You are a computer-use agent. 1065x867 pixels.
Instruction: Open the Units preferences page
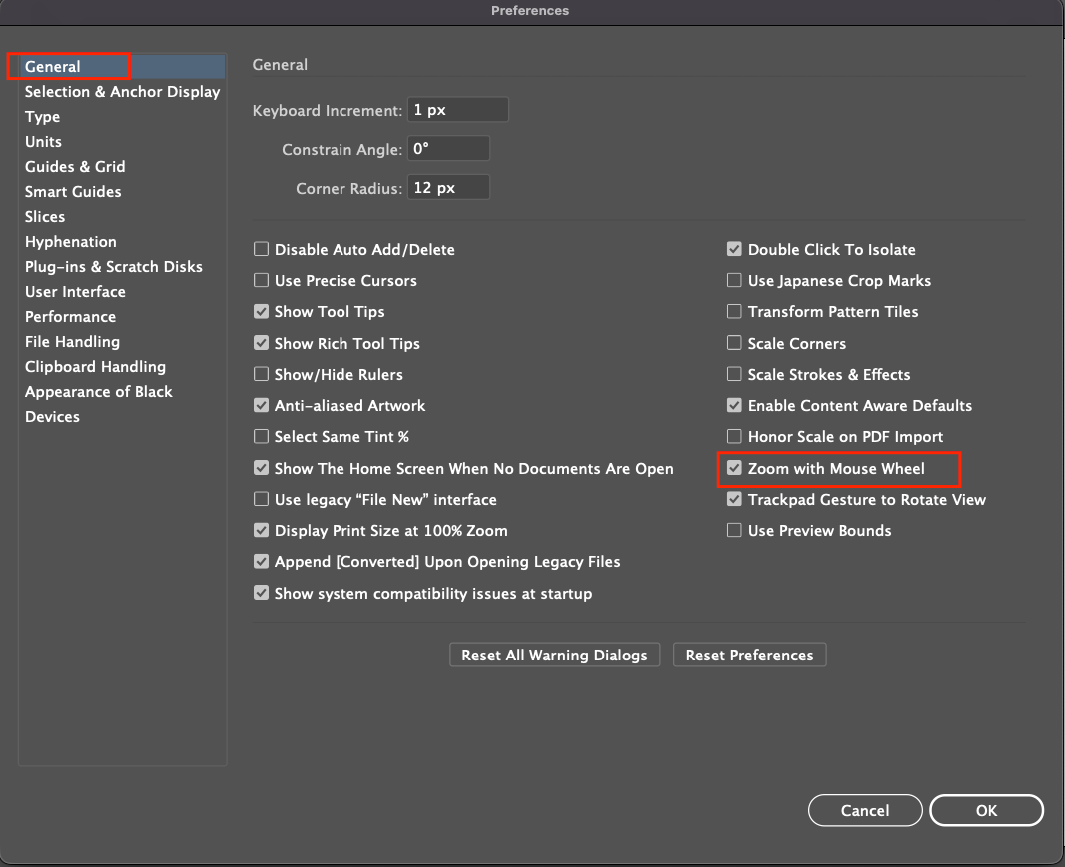click(43, 141)
